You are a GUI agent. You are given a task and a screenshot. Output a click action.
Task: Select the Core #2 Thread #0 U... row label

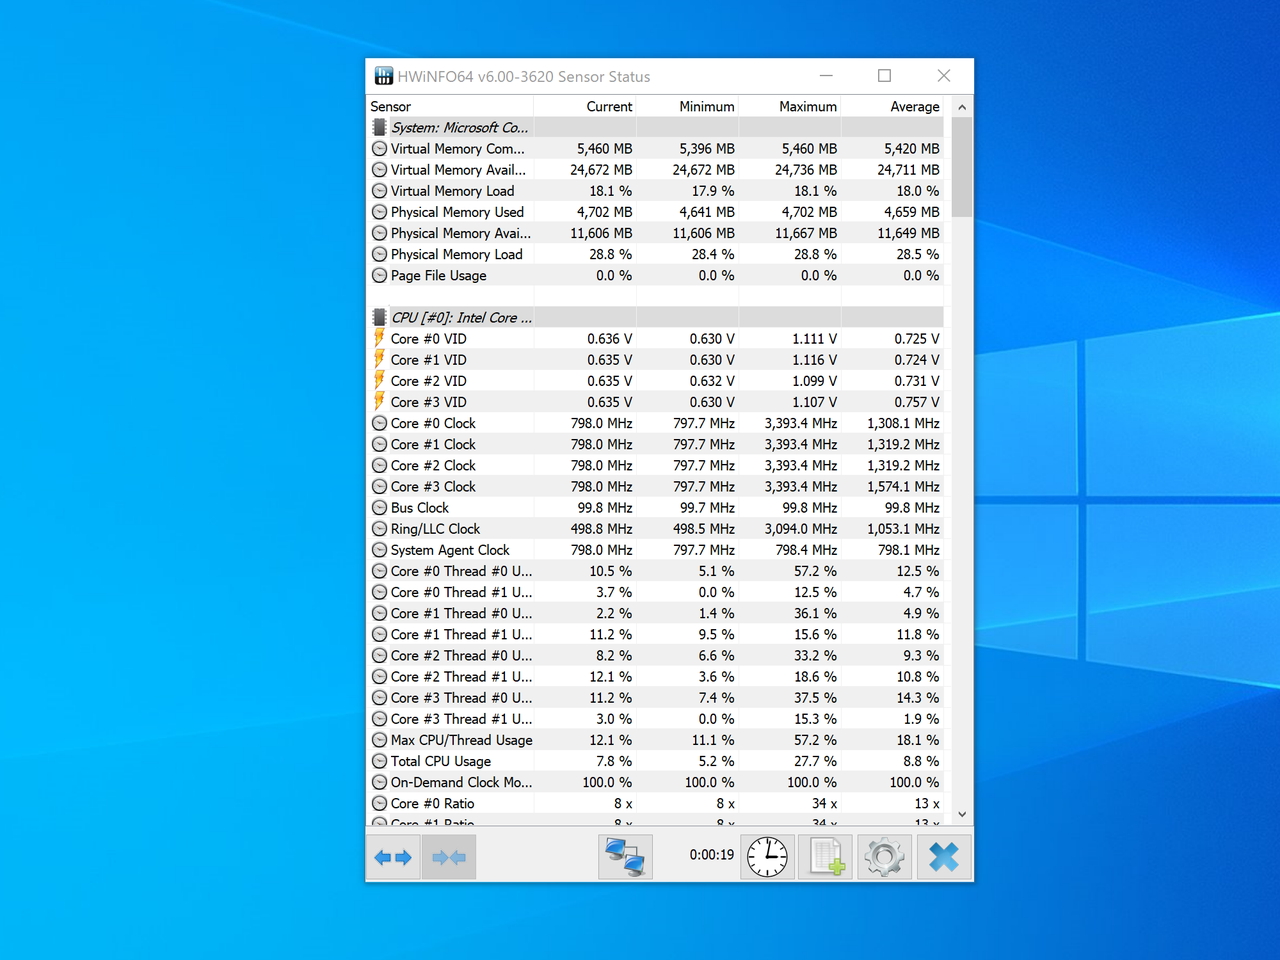tap(461, 655)
